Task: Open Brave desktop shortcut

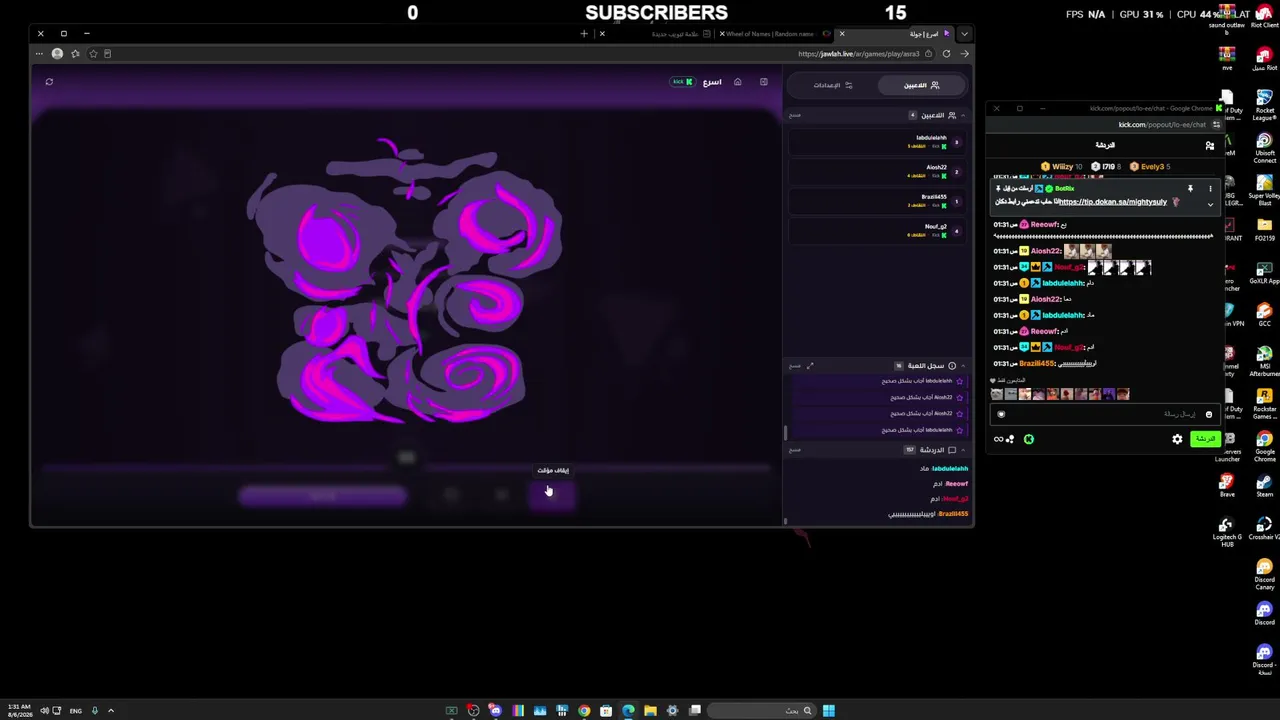Action: click(x=1227, y=485)
